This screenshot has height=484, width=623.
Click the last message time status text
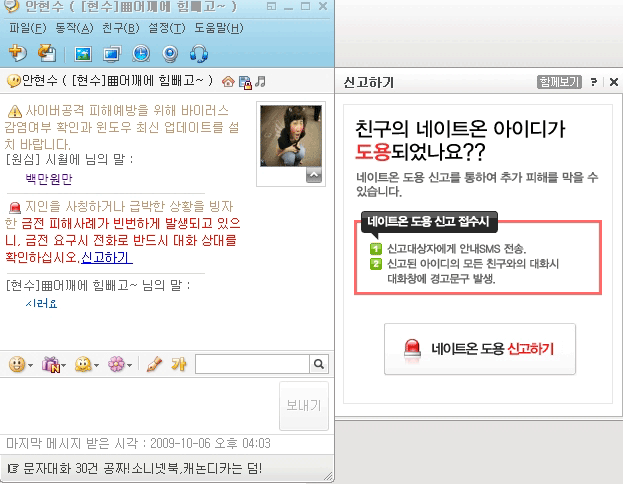(138, 443)
